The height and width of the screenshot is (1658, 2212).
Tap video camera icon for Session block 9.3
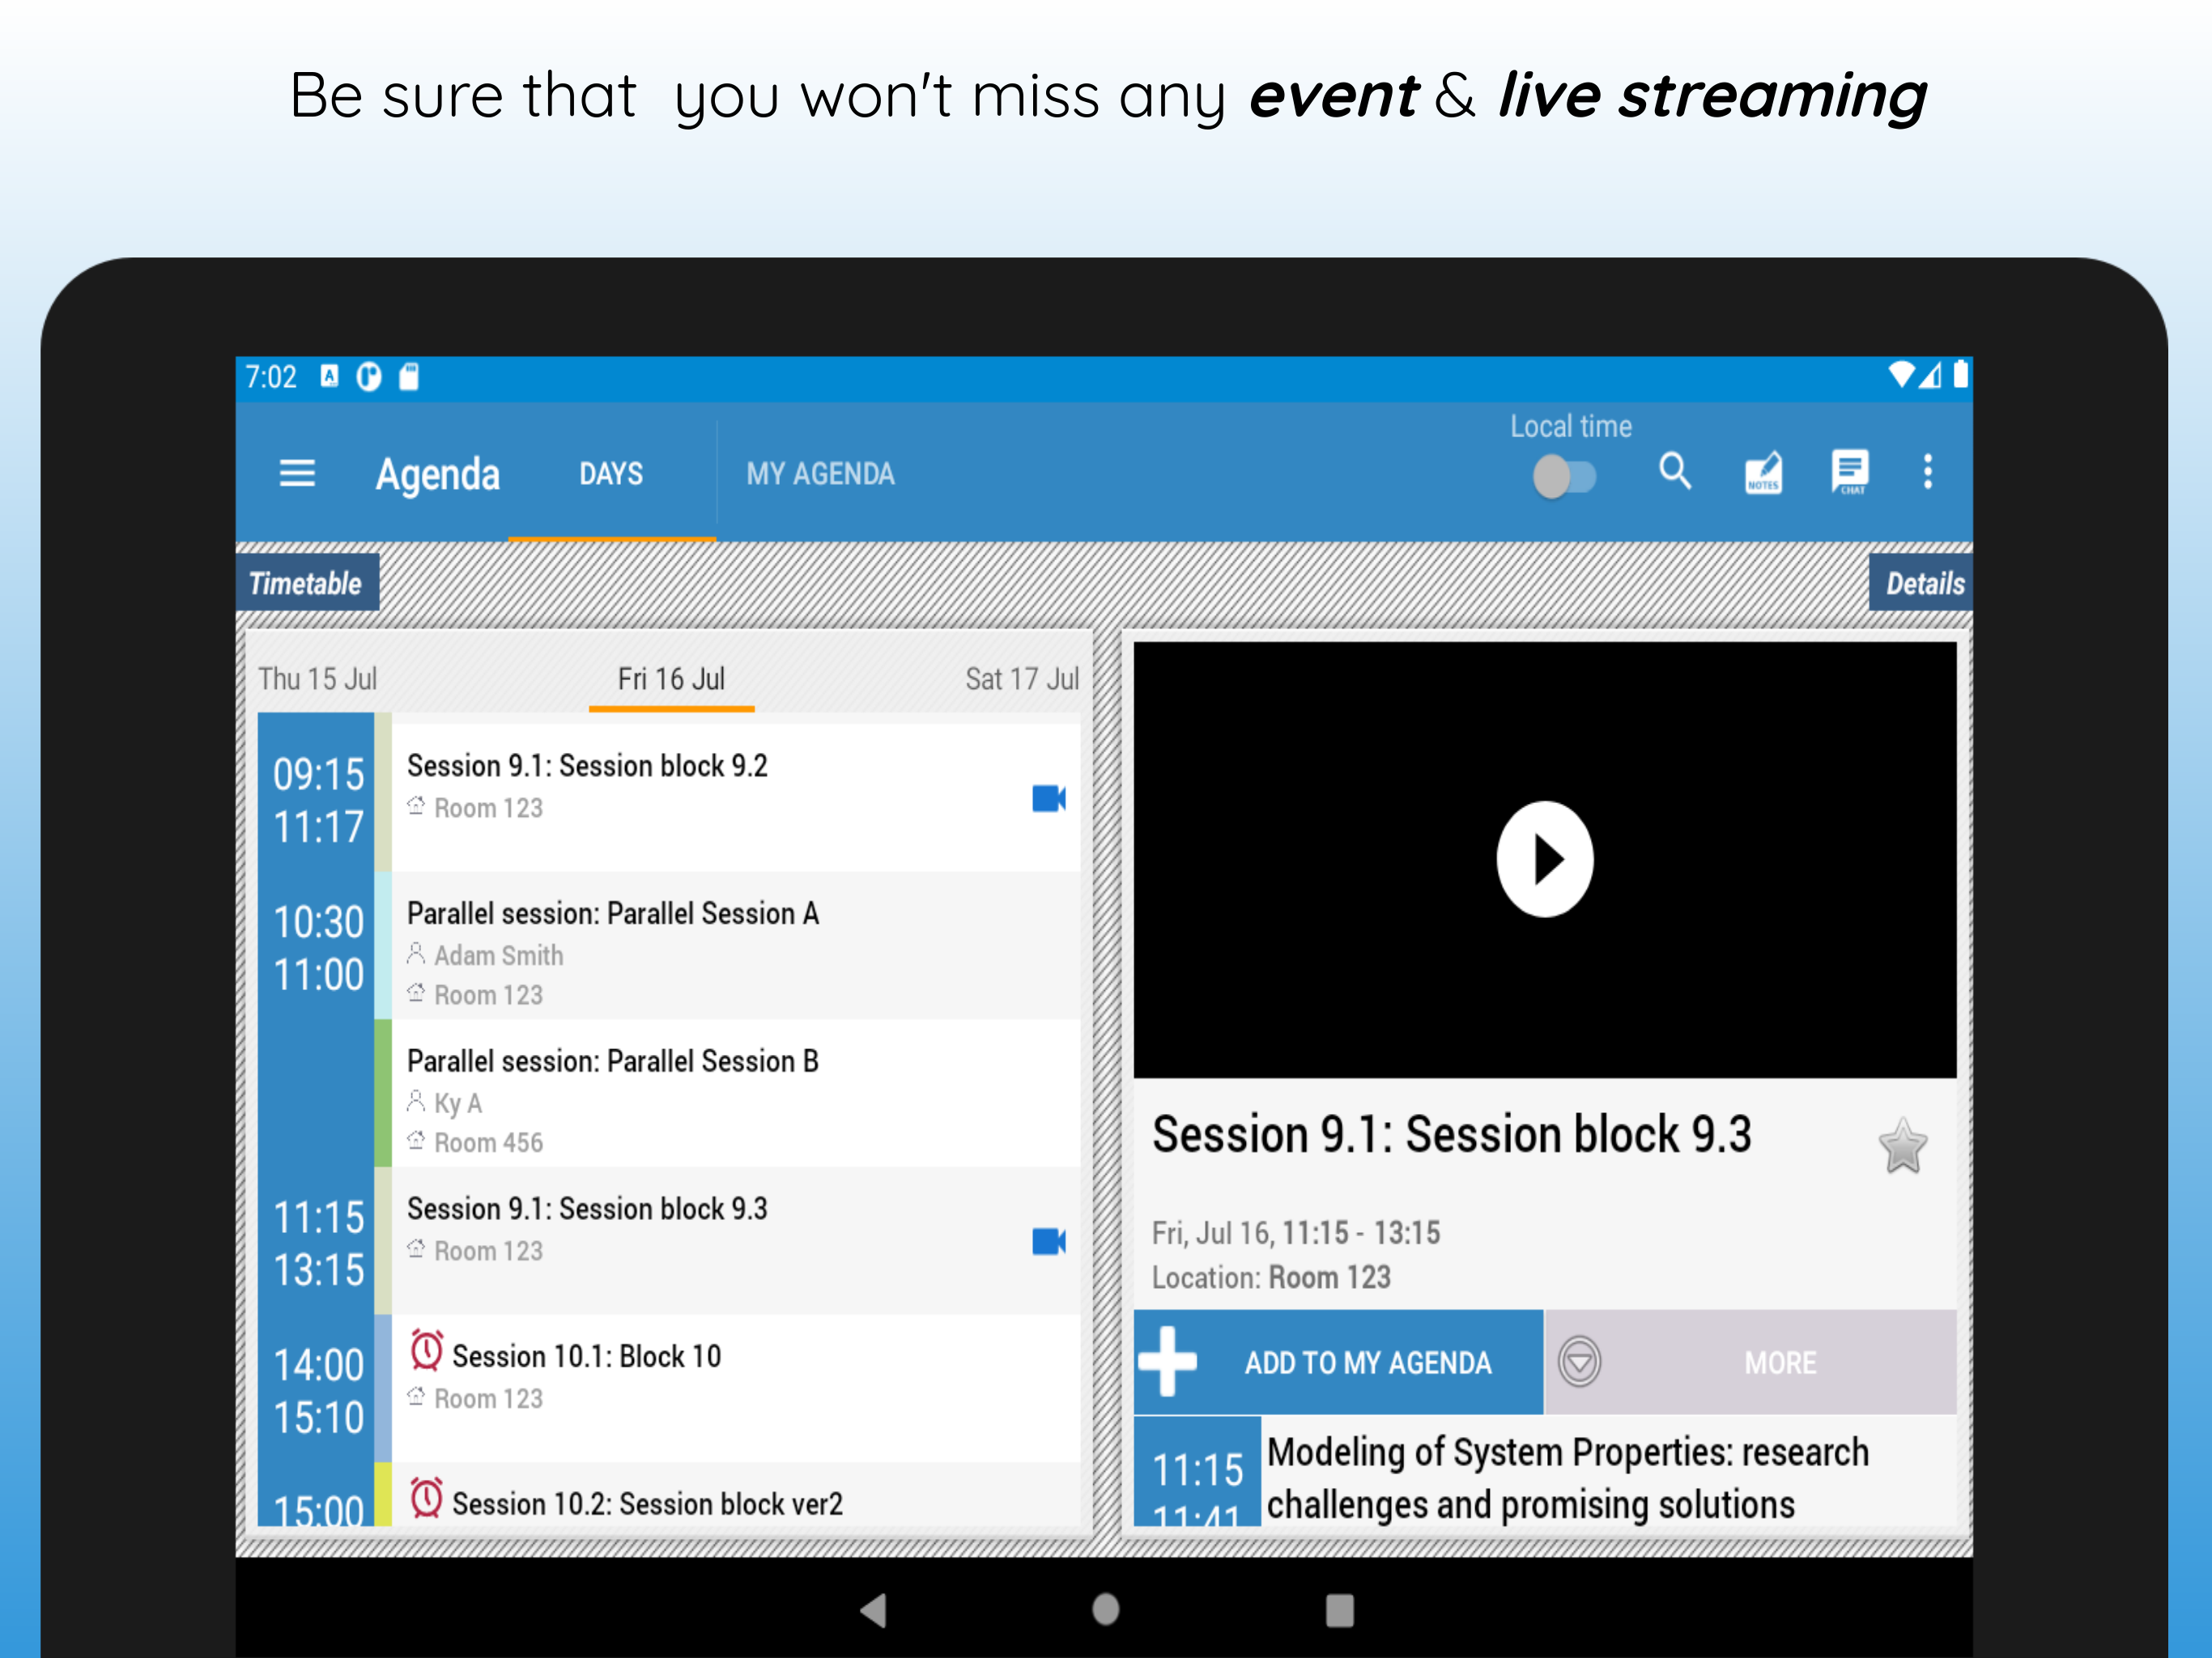1048,1241
